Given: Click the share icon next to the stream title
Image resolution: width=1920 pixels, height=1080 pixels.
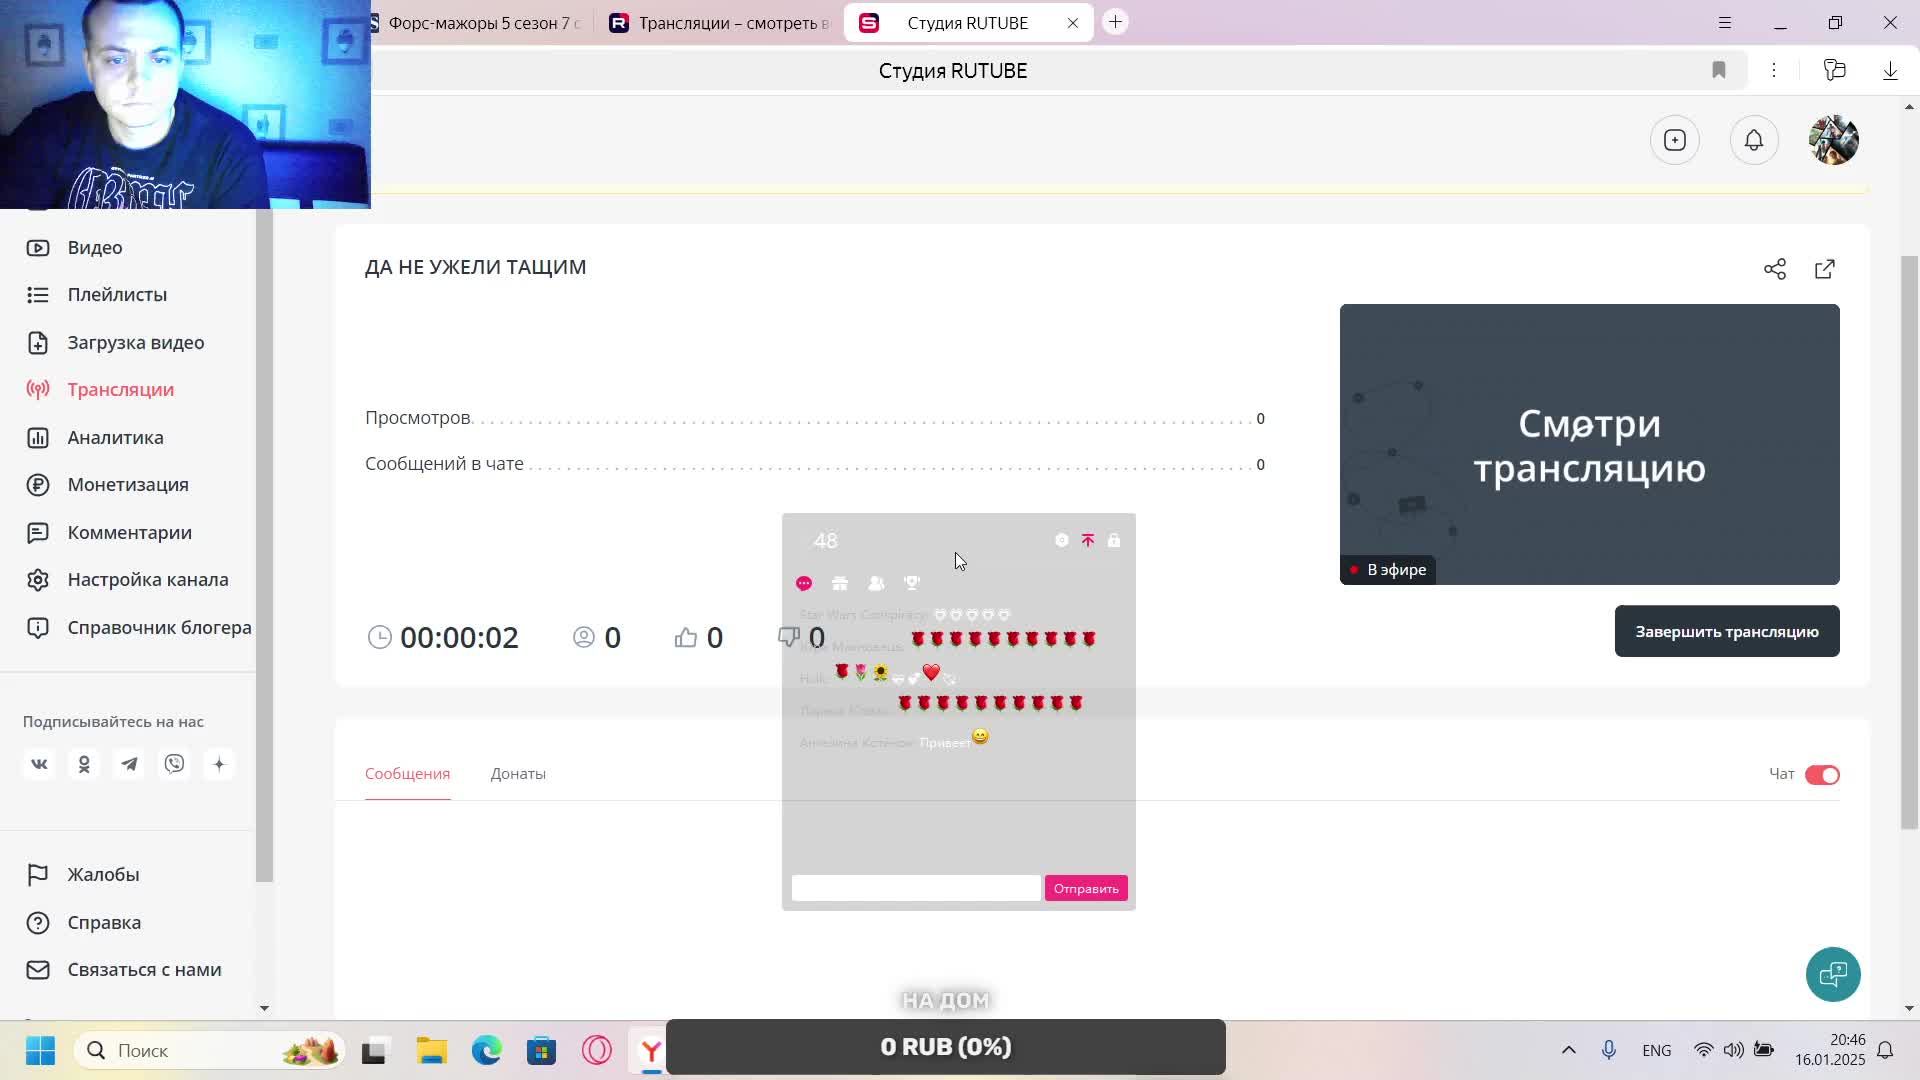Looking at the screenshot, I should click(1775, 269).
